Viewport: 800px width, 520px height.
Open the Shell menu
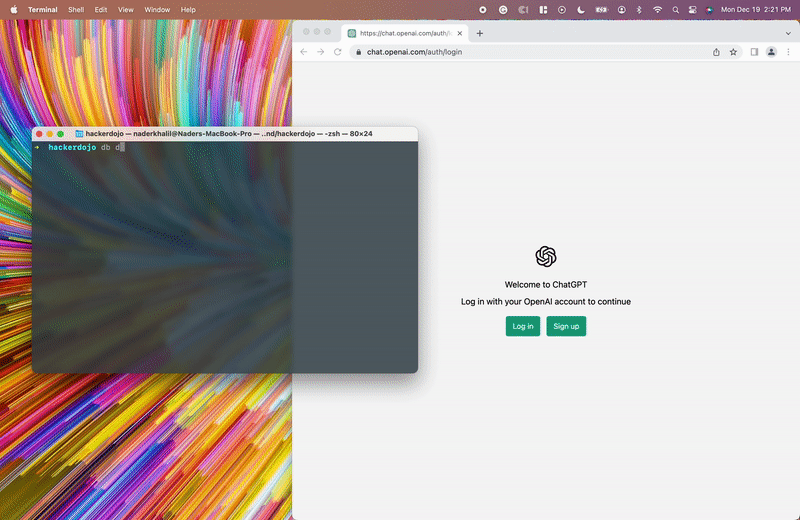[76, 9]
